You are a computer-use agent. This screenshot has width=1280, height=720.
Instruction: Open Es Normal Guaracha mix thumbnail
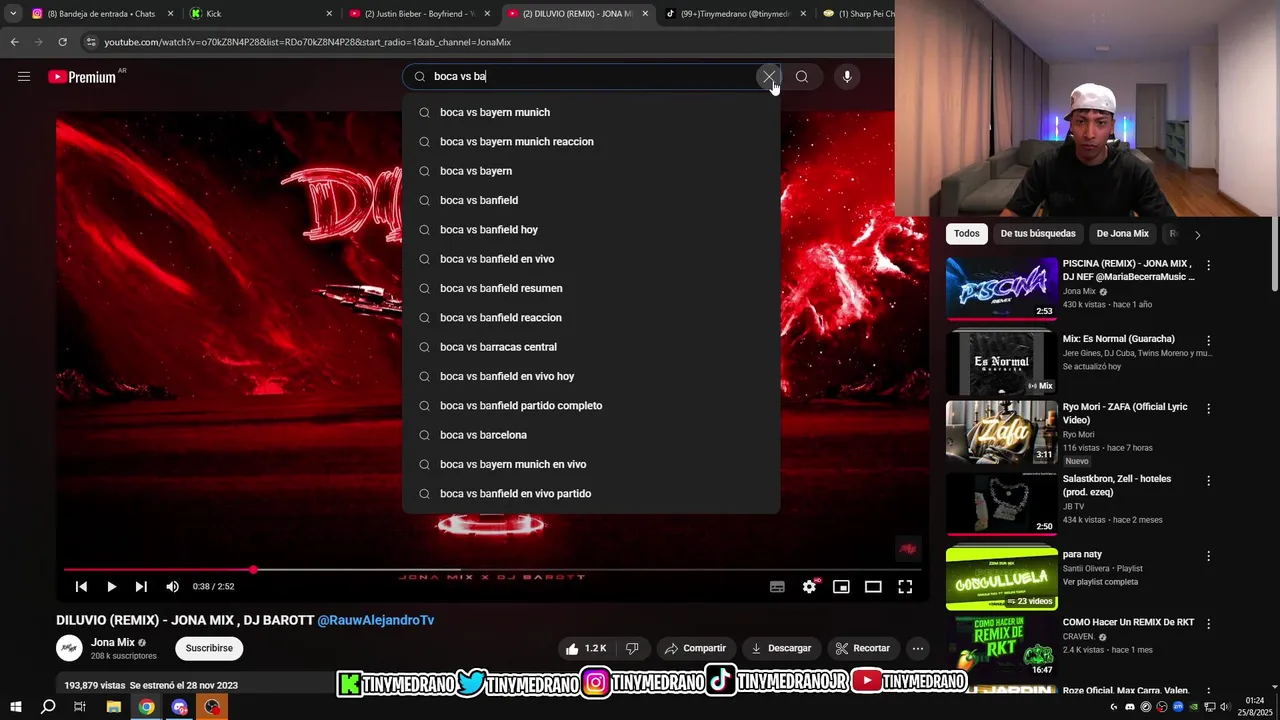tap(1002, 361)
